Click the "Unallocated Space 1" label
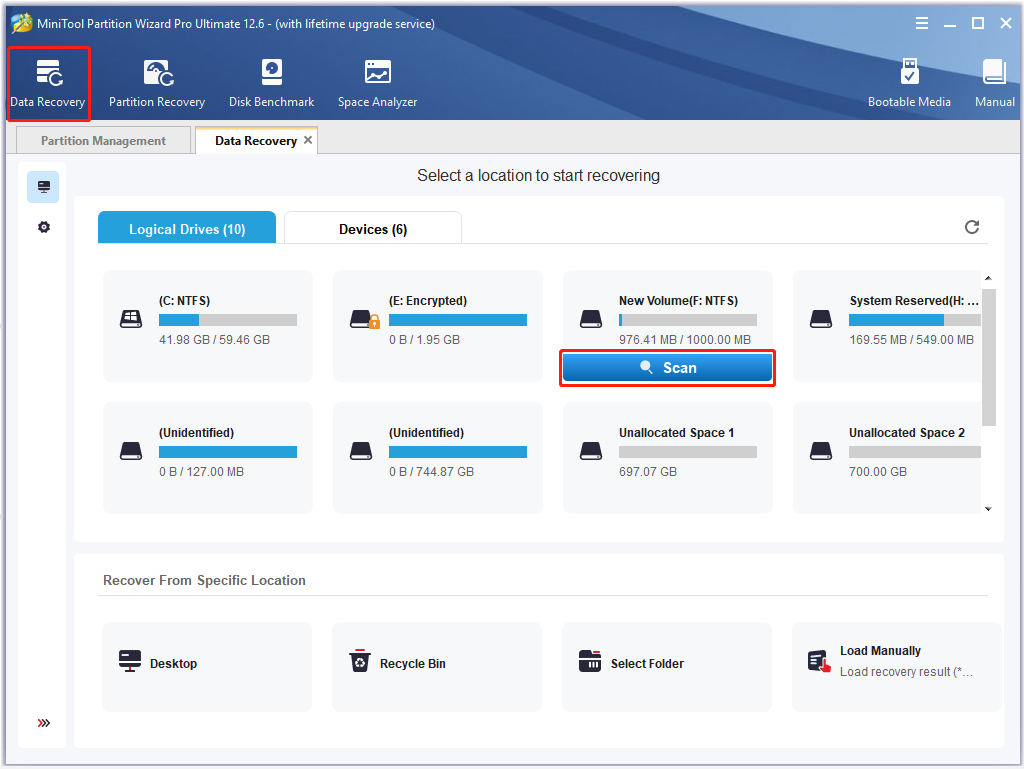This screenshot has height=769, width=1024. [x=677, y=433]
